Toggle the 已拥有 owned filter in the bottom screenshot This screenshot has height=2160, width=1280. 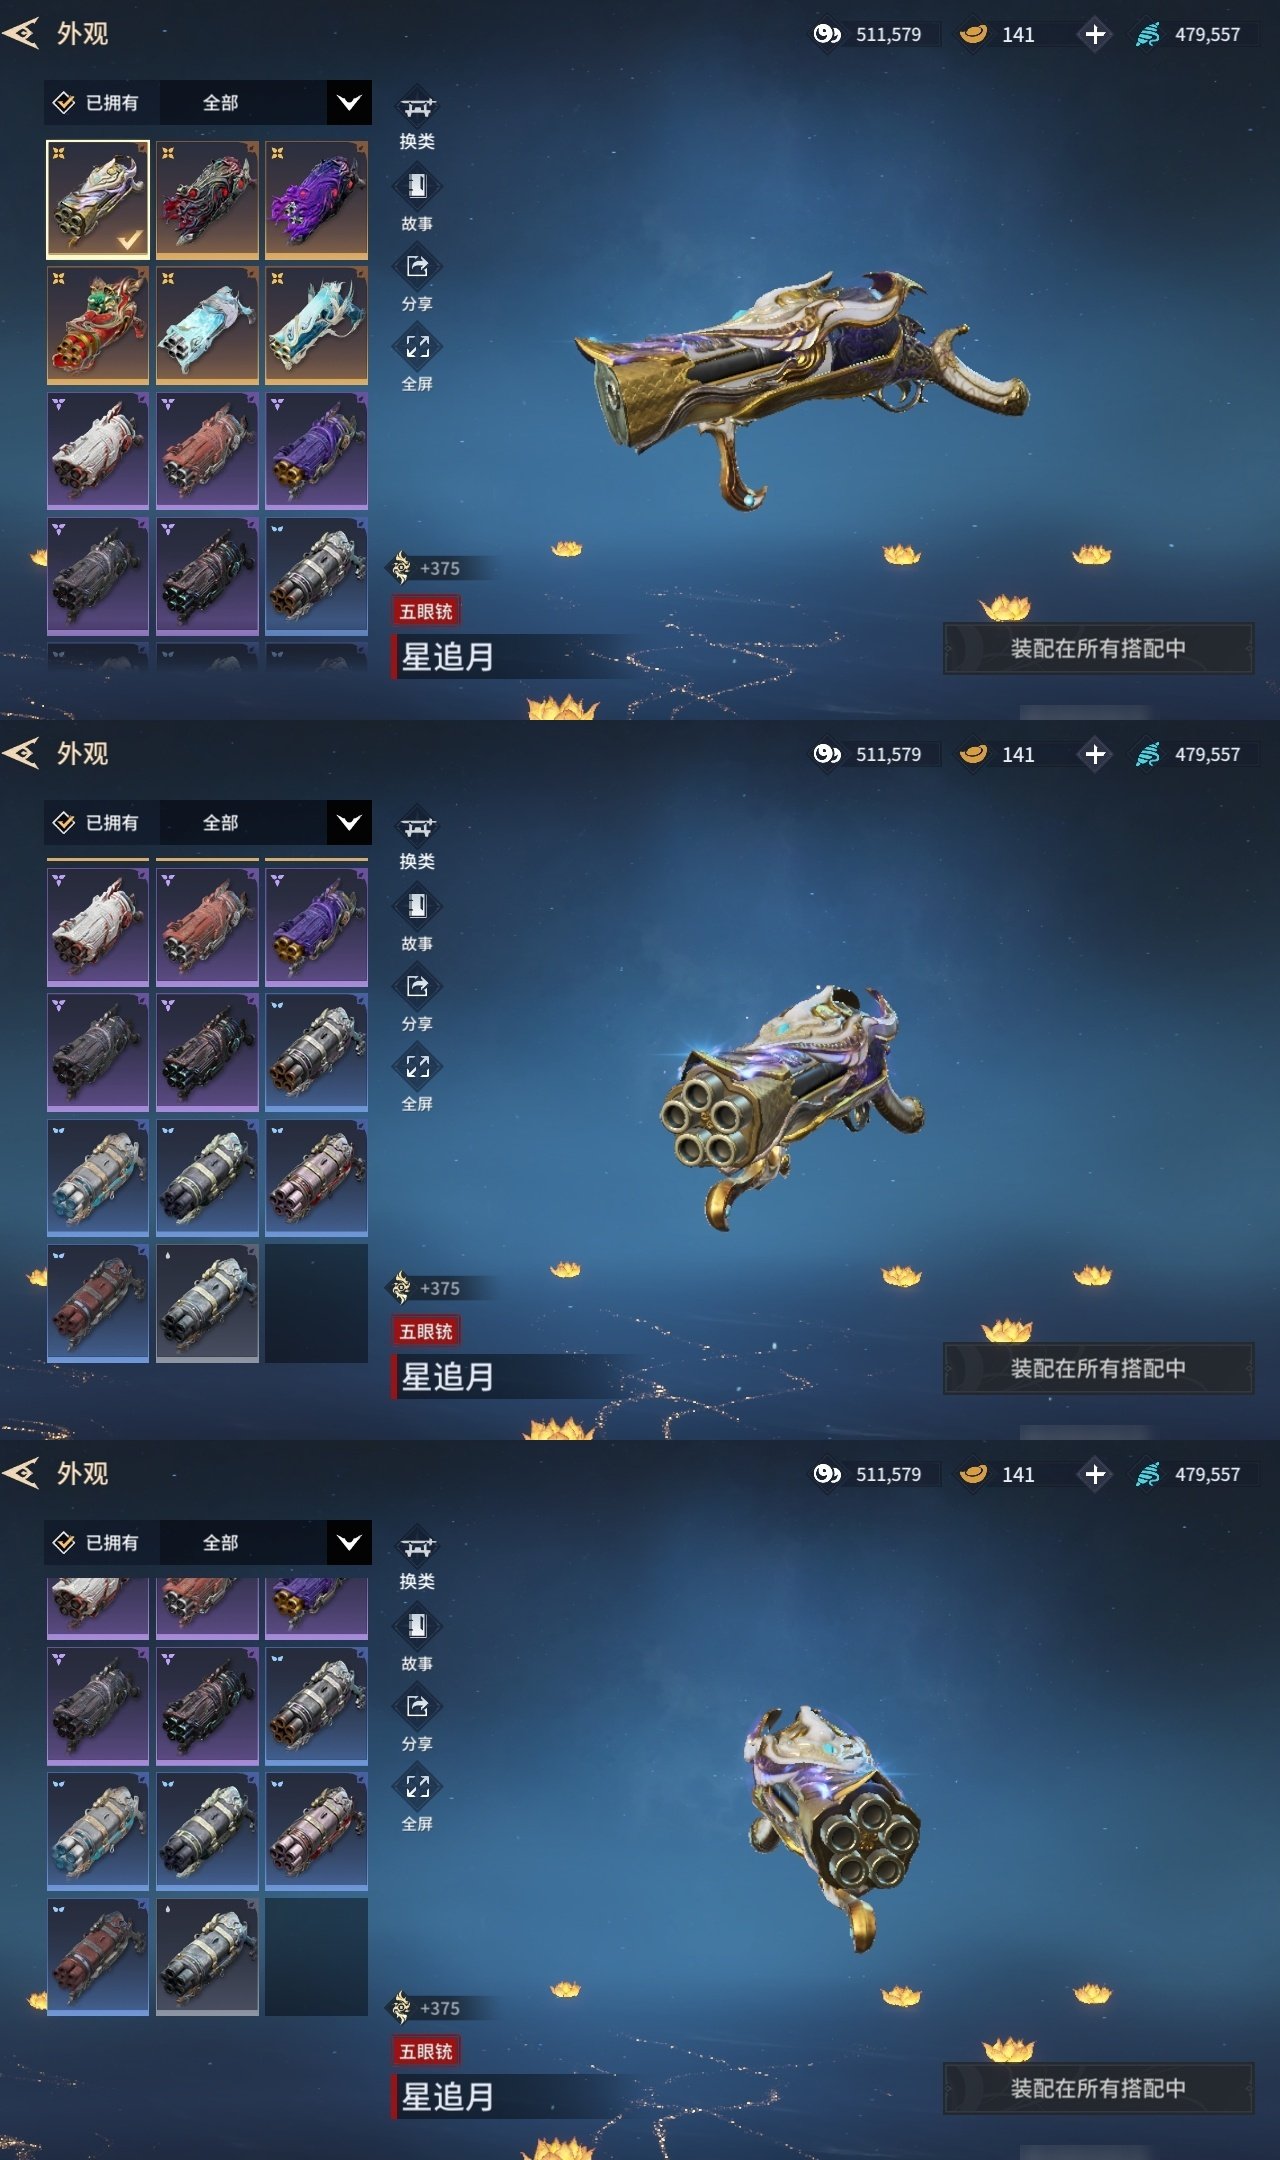click(97, 1542)
